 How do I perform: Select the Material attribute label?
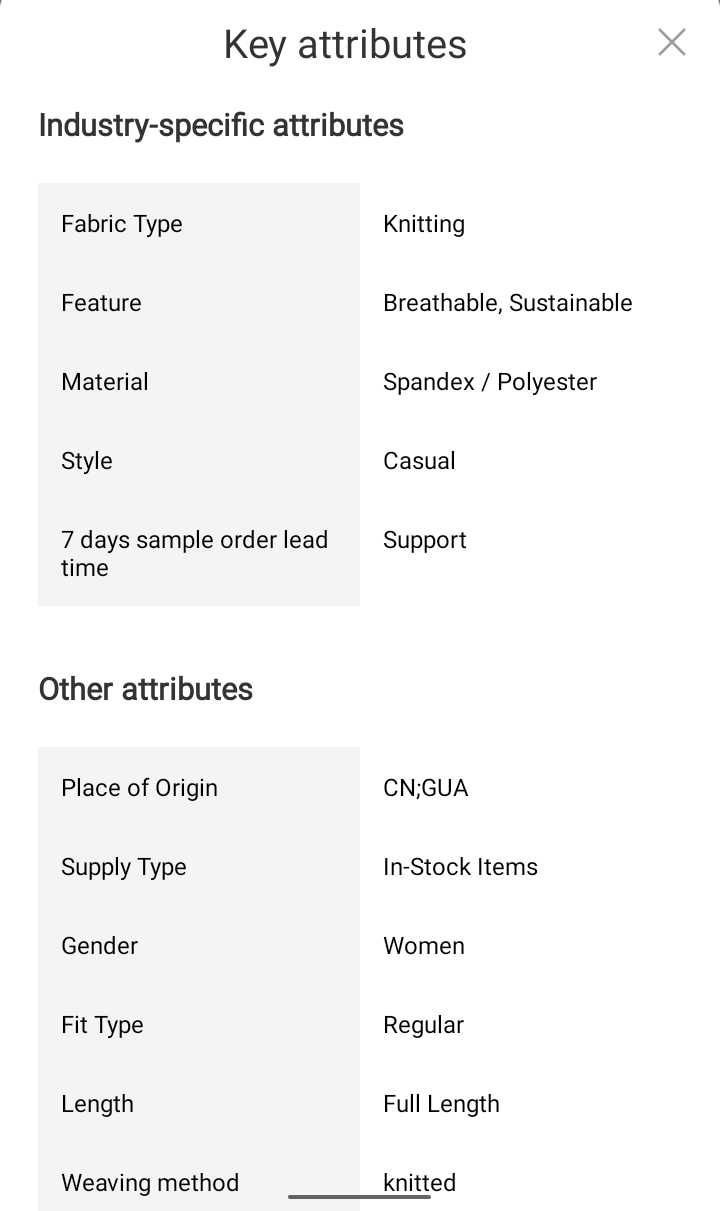105,382
